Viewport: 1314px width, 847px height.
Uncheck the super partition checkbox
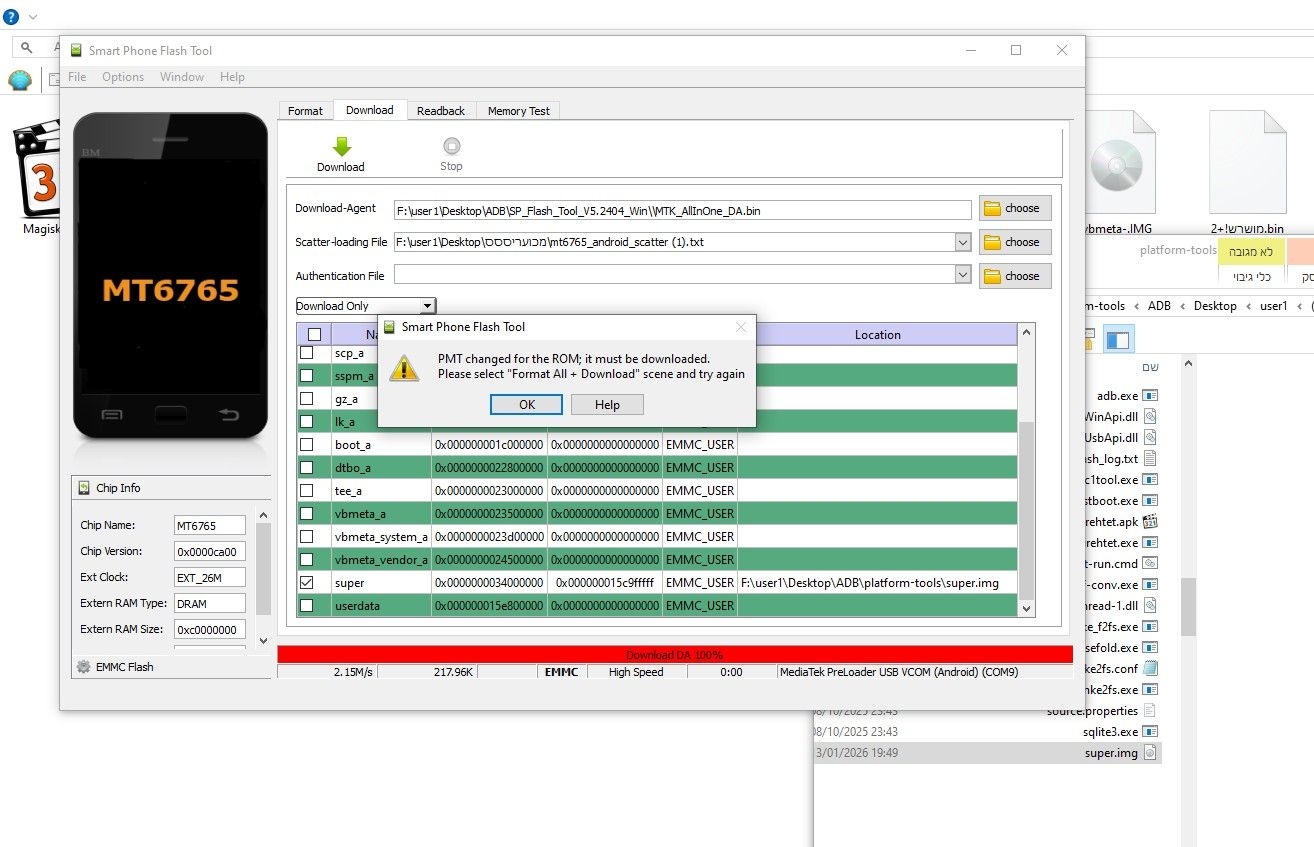click(x=307, y=582)
